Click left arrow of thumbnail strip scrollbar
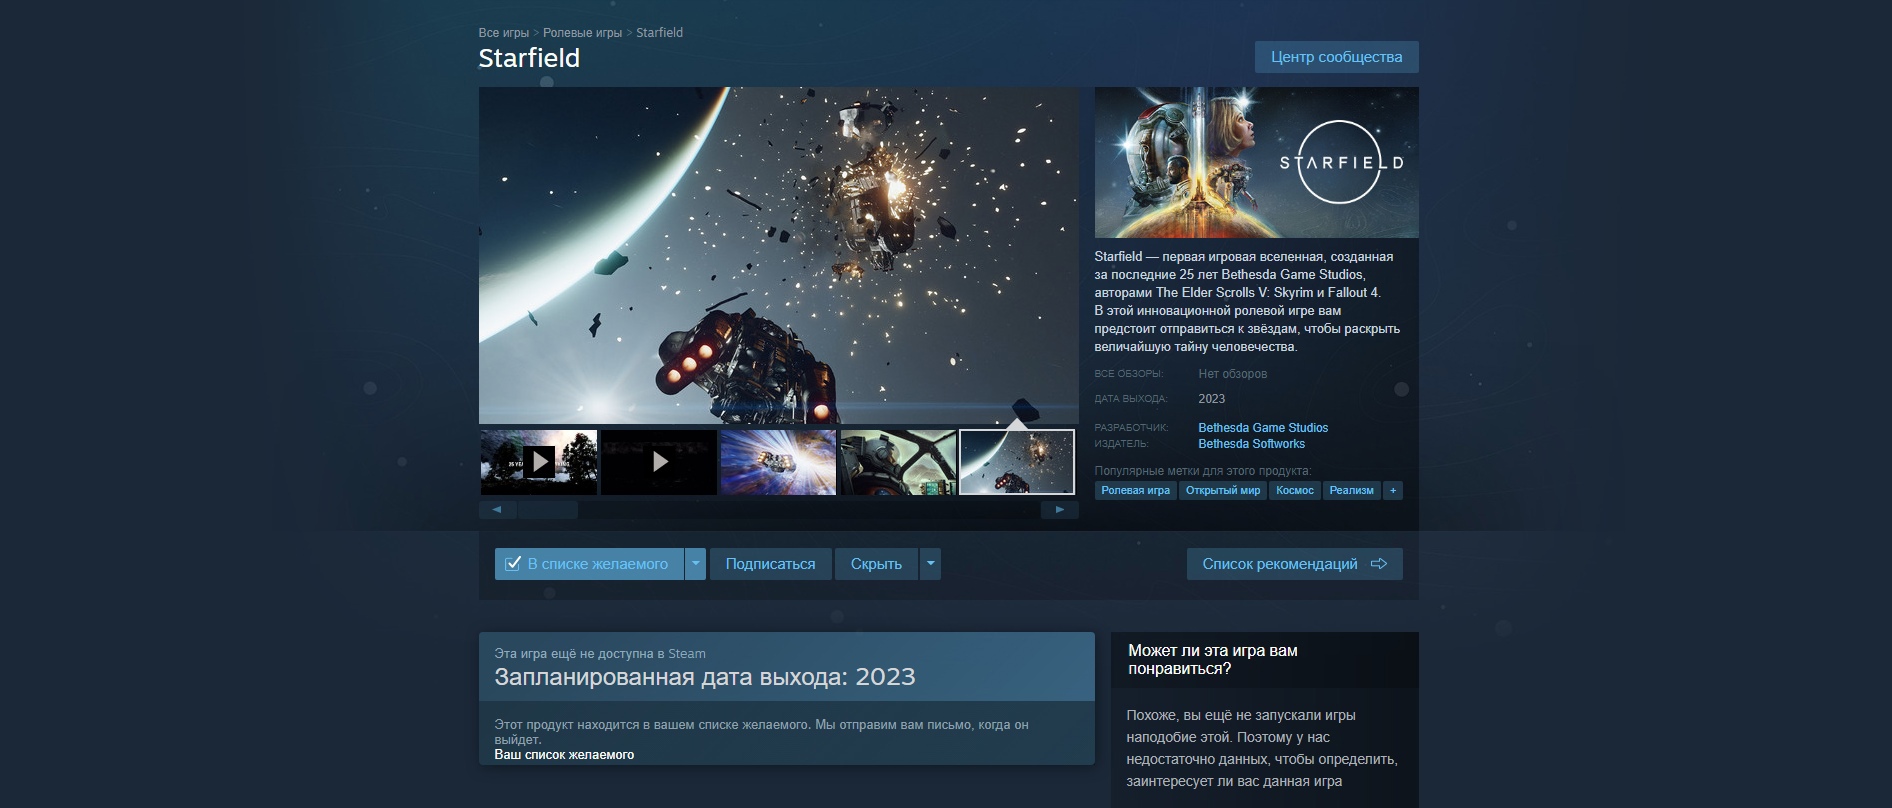 497,510
